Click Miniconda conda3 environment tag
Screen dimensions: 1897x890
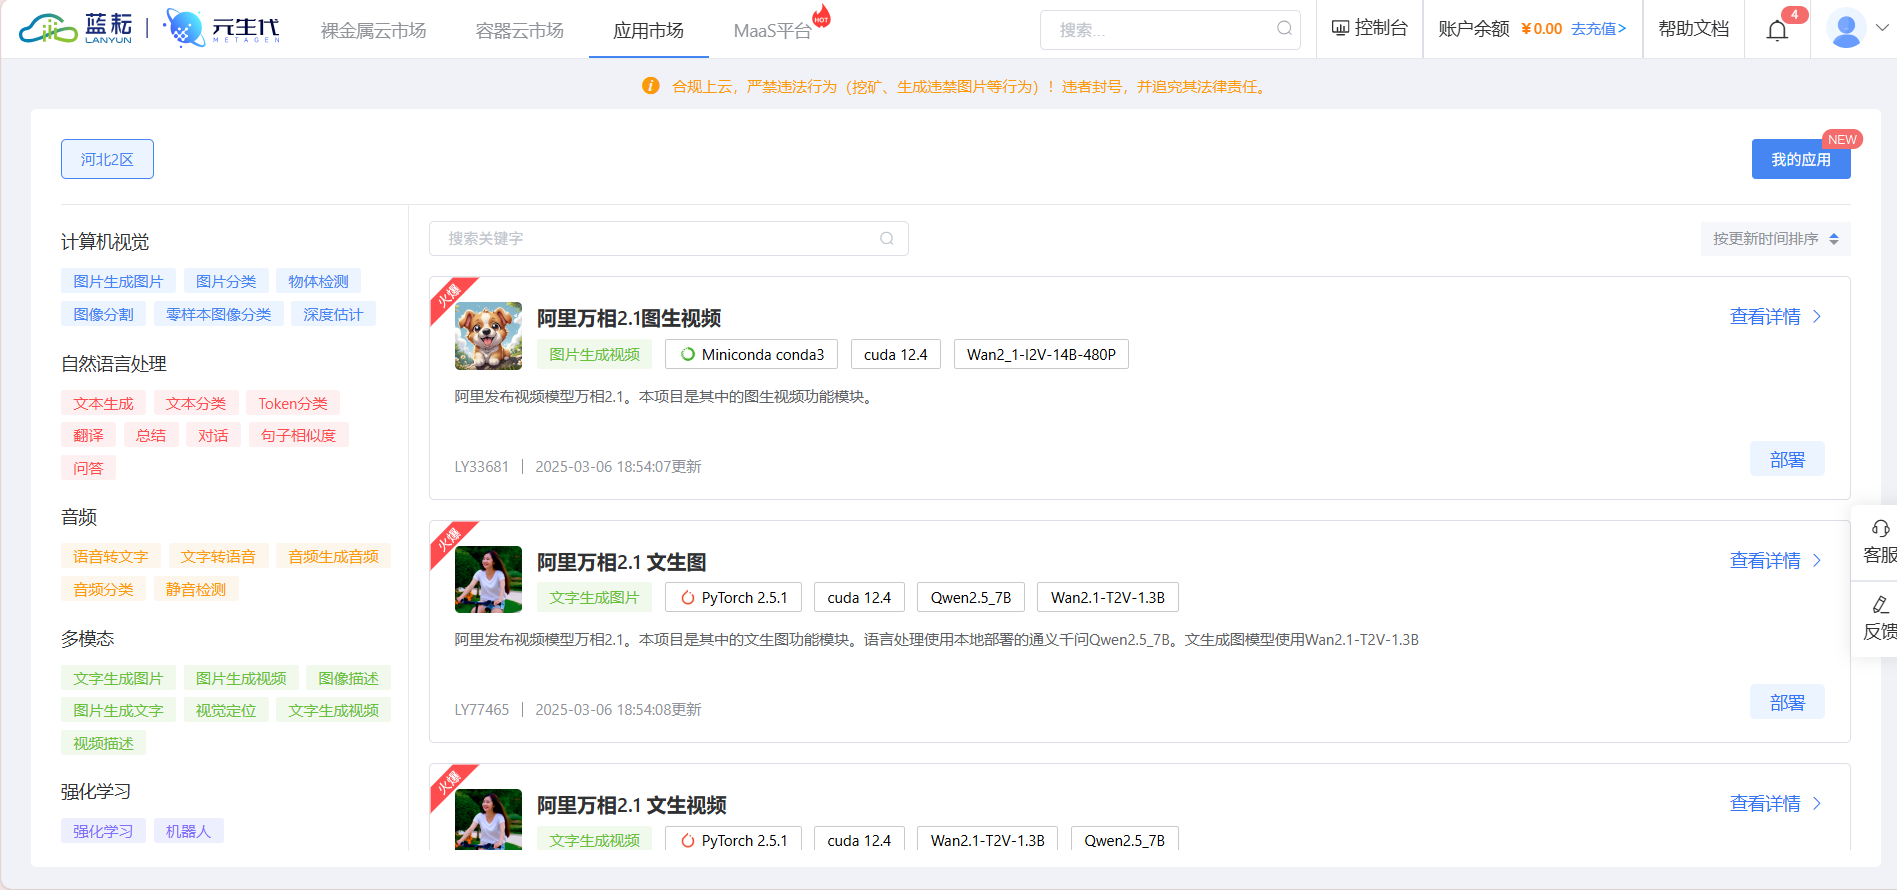coord(752,354)
